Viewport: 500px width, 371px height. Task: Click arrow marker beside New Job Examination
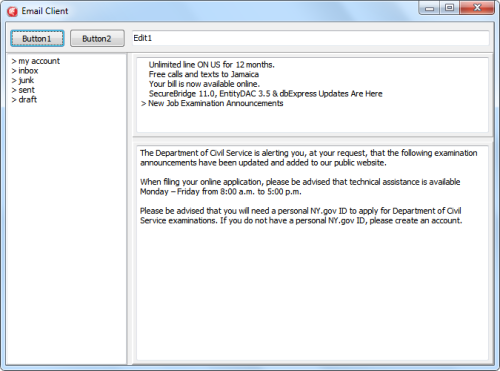[144, 104]
